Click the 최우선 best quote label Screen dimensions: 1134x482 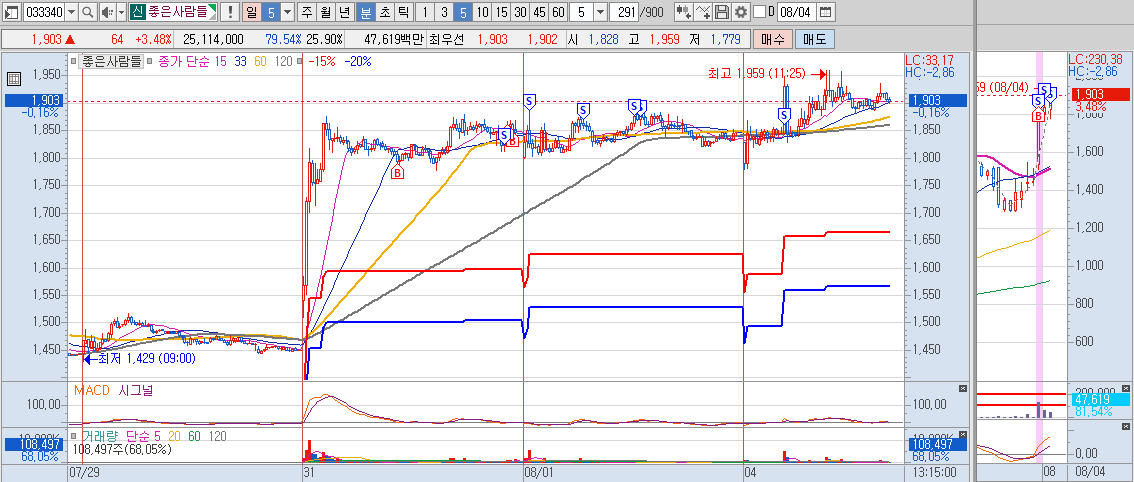click(449, 39)
